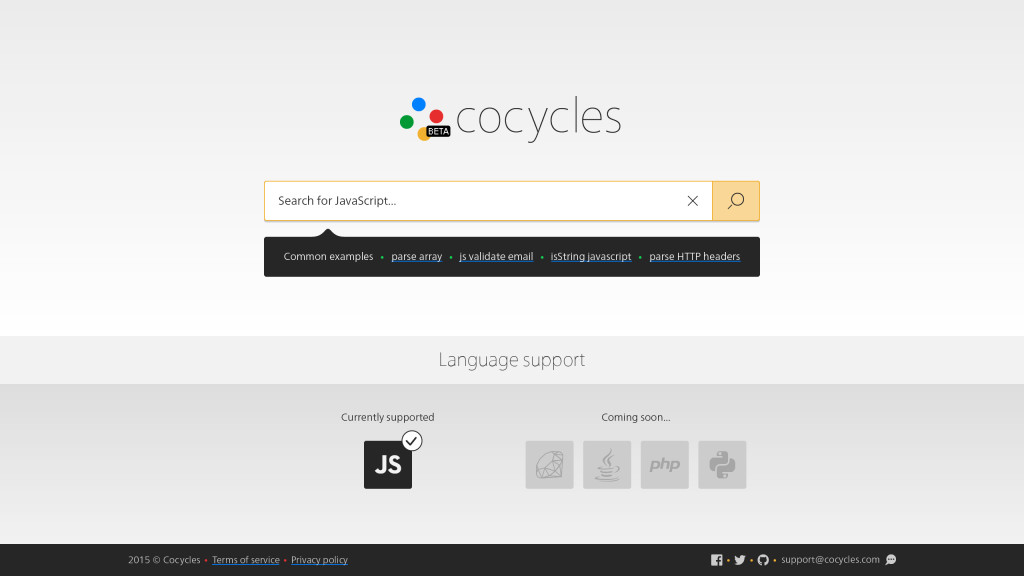The image size is (1024, 576).
Task: Go to GitHub via the footer icon
Action: click(x=763, y=560)
